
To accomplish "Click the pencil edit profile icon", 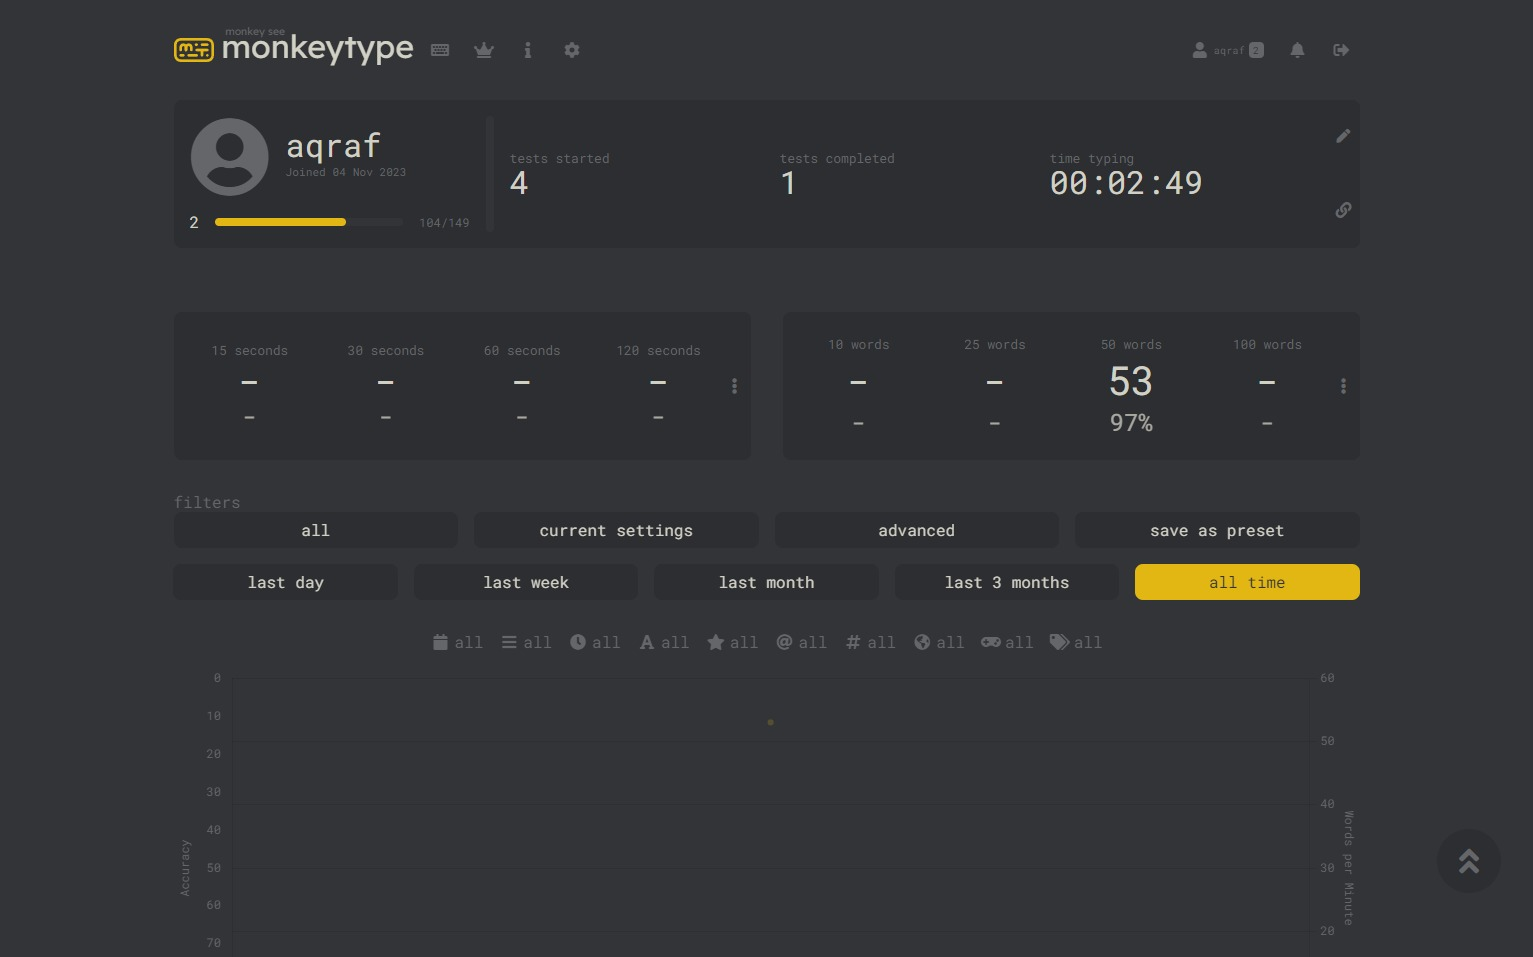I will coord(1343,136).
